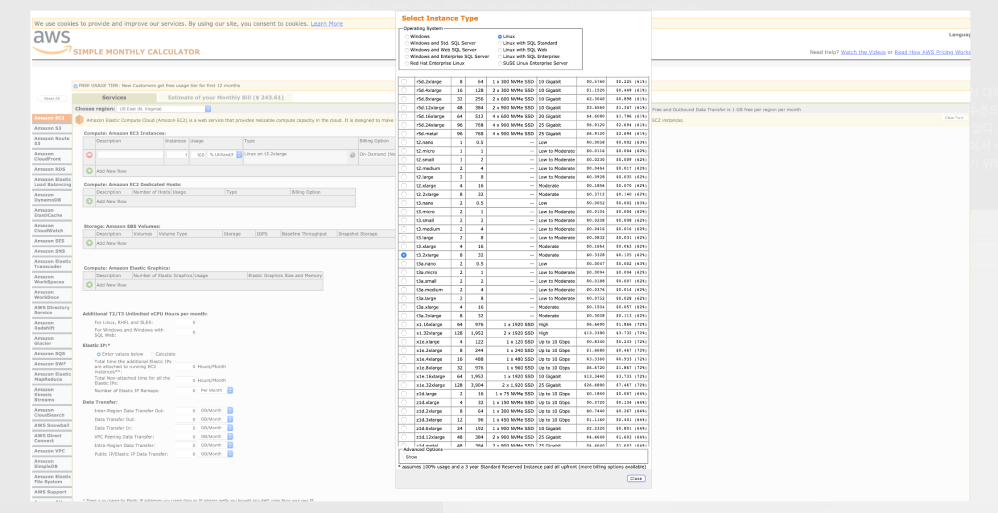The height and width of the screenshot is (513, 998).
Task: Click the Learn More cookies link
Action: coord(326,23)
